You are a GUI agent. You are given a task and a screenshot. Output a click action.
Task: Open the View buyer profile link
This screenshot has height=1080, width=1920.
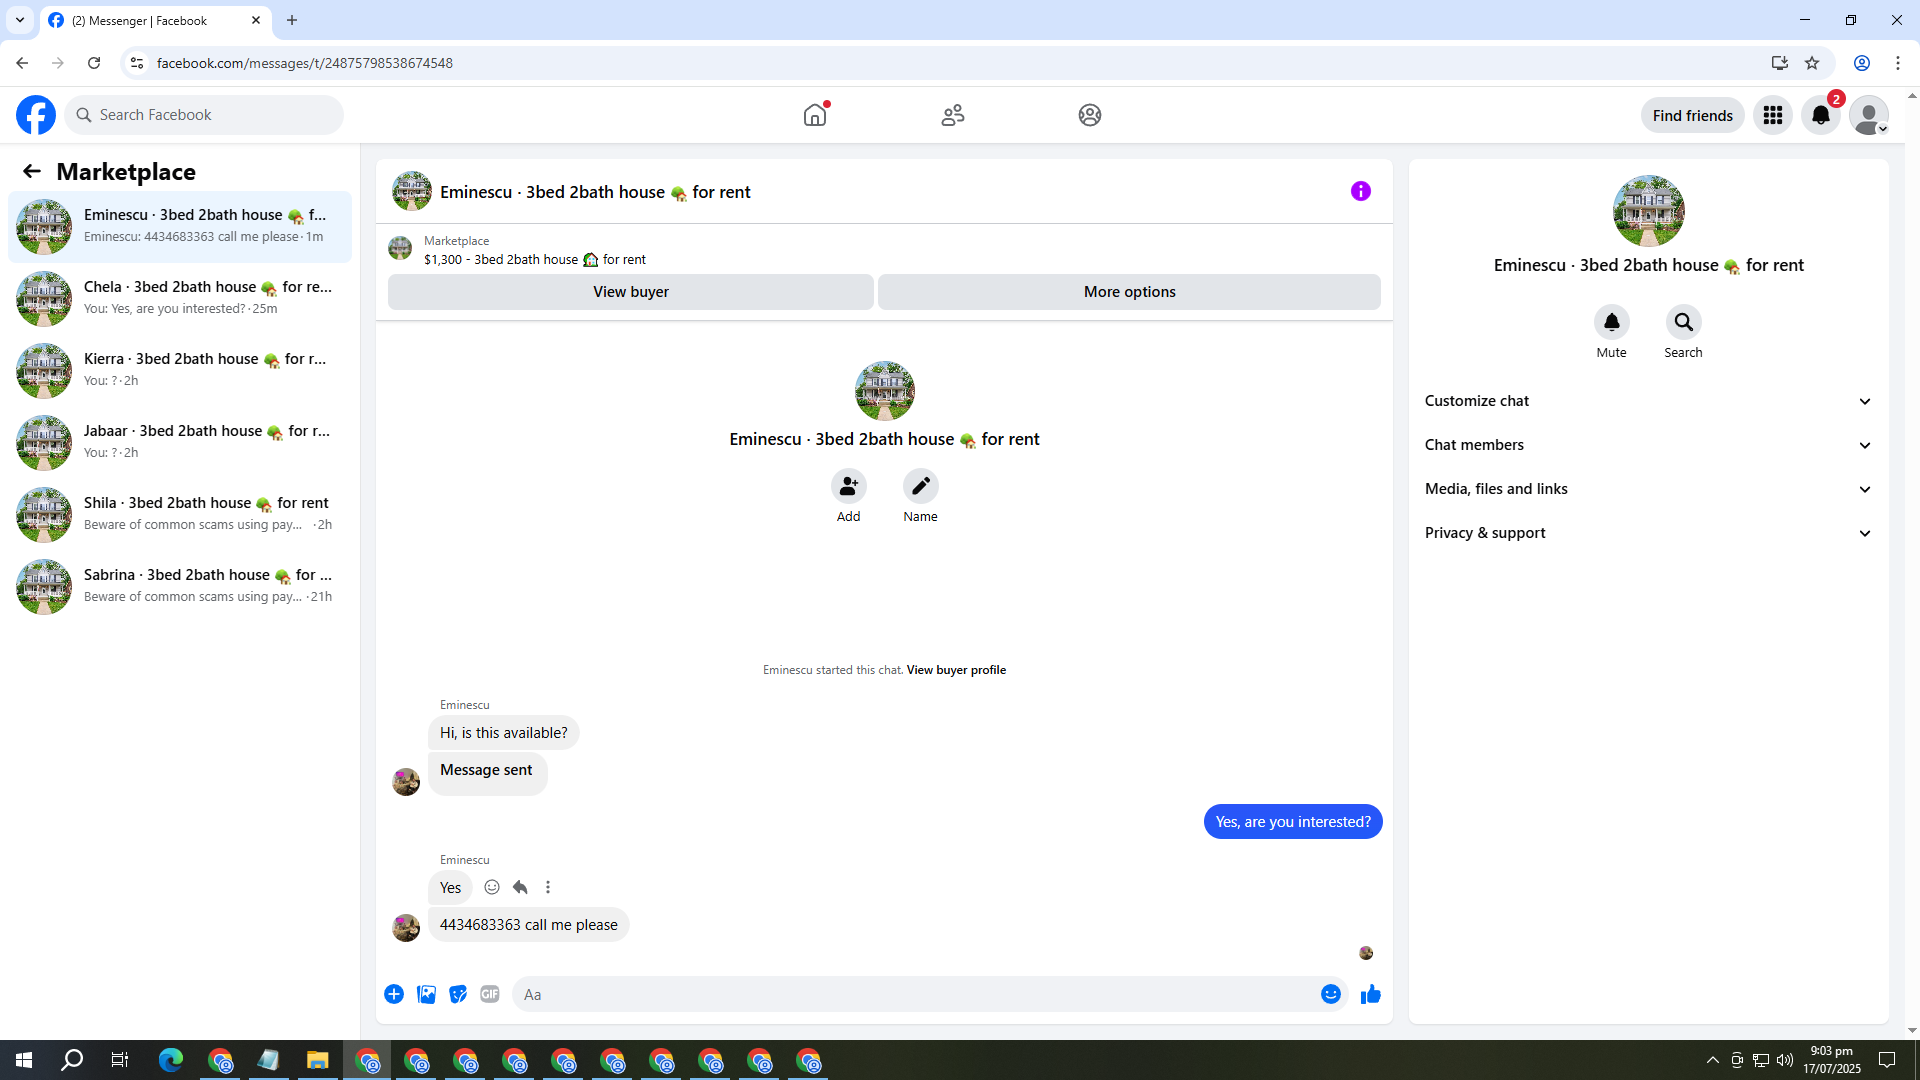[956, 670]
